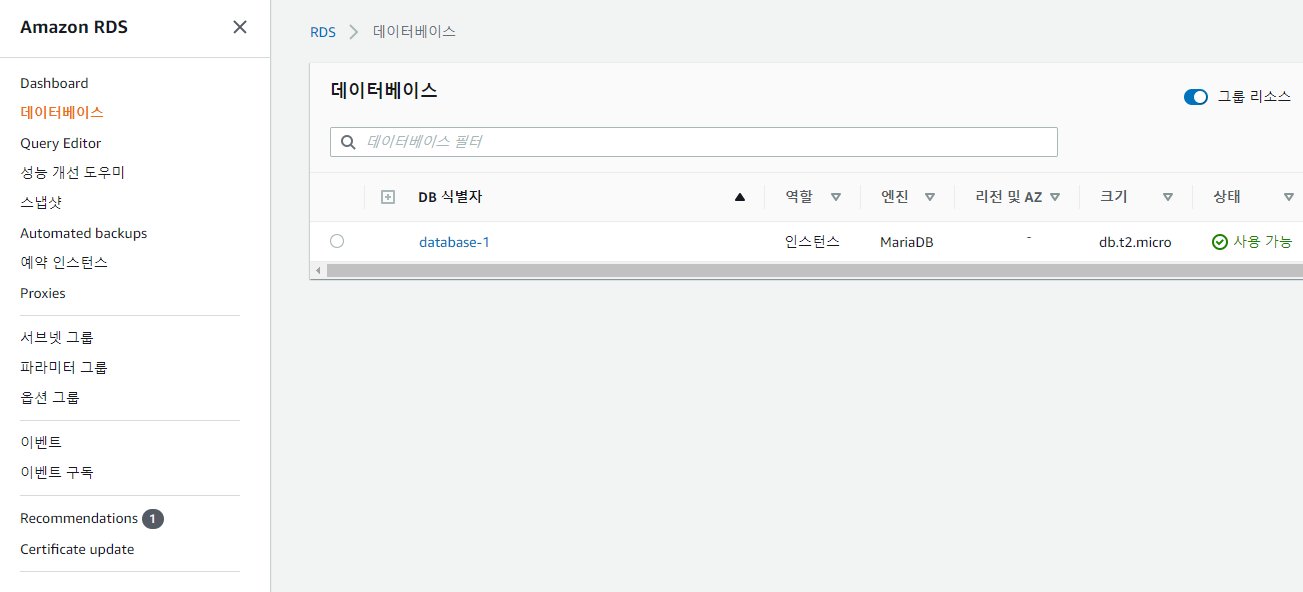
Task: Click the 크기 column header text
Action: point(1113,197)
